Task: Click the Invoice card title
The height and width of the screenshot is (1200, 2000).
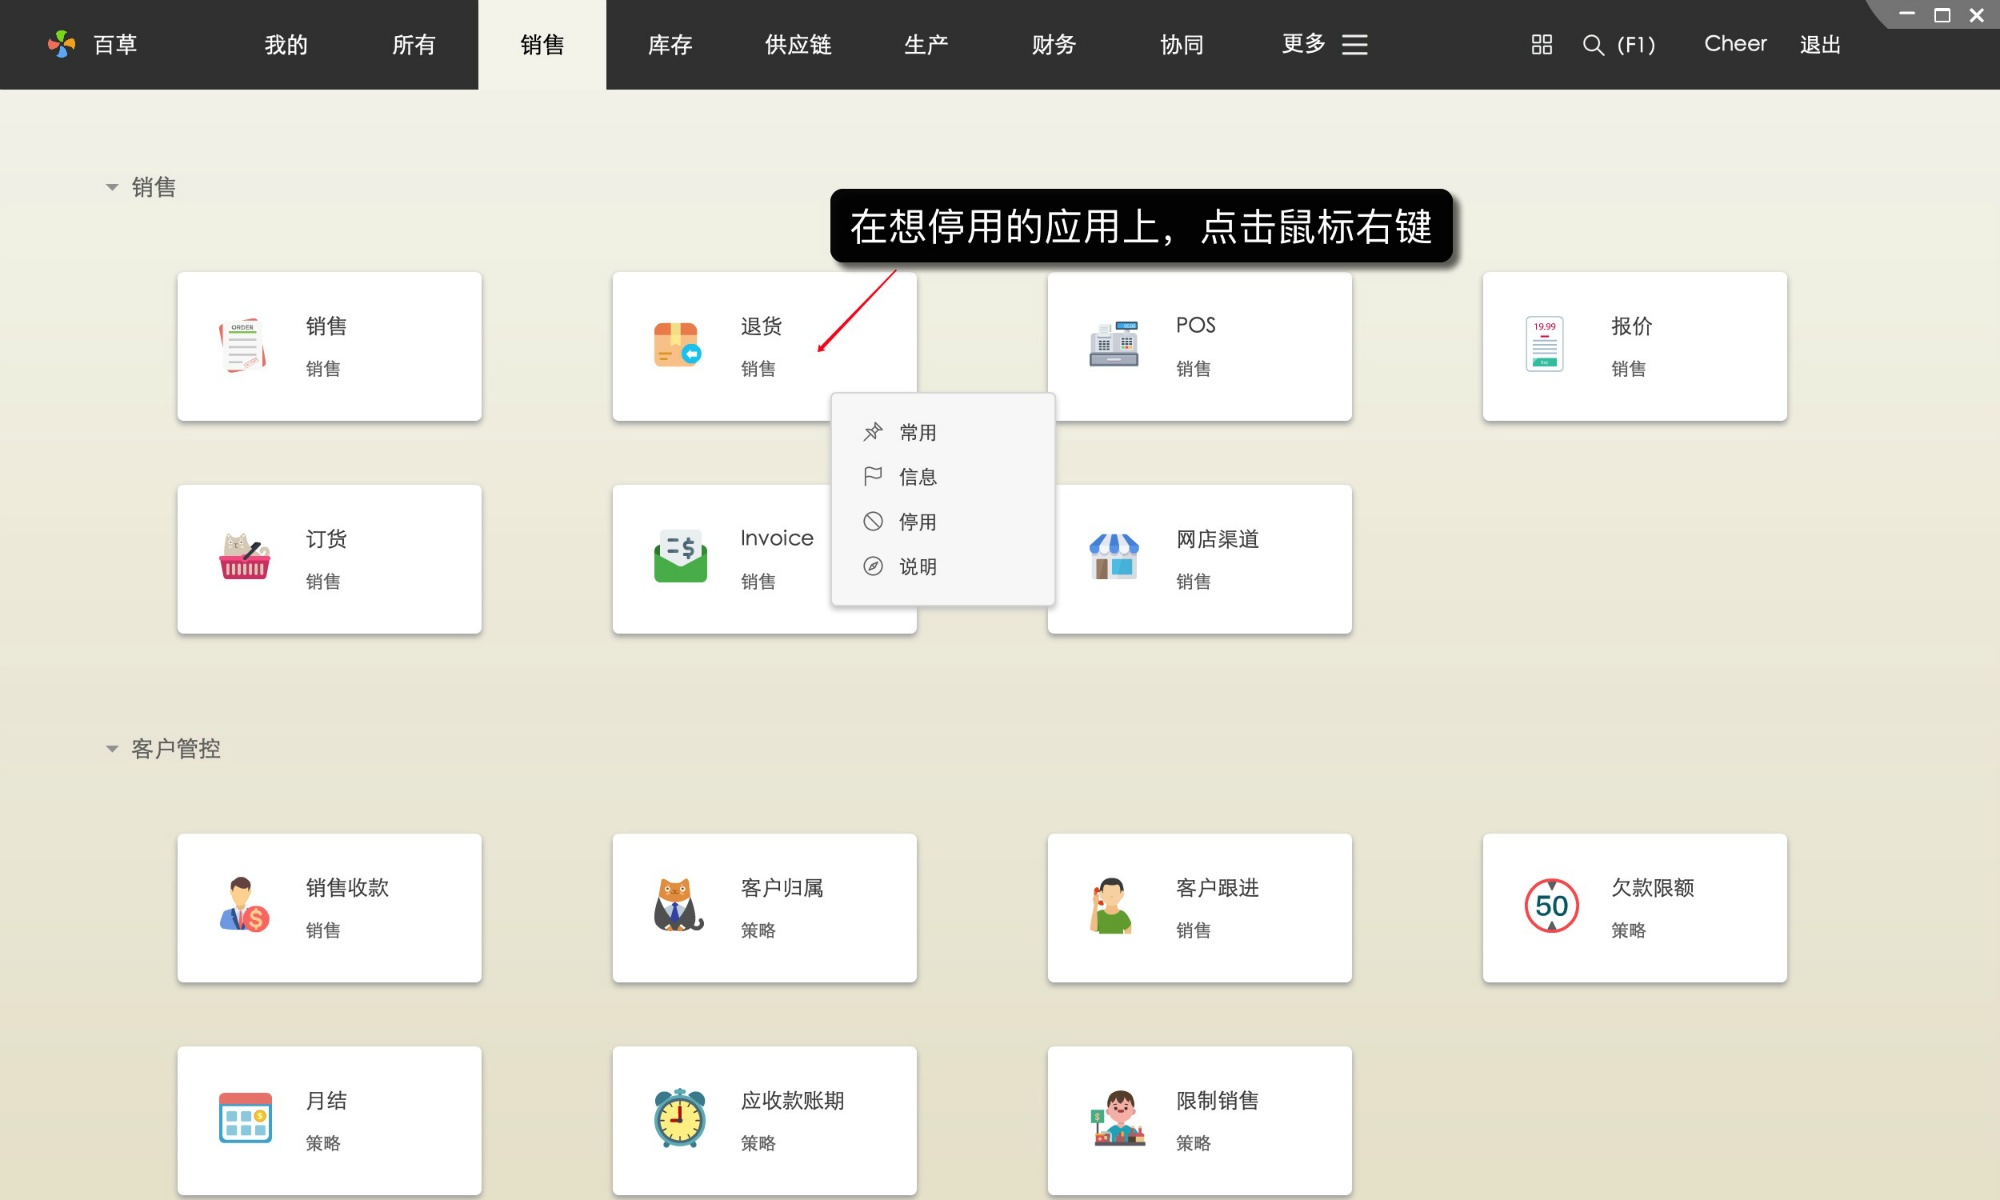Action: (777, 538)
